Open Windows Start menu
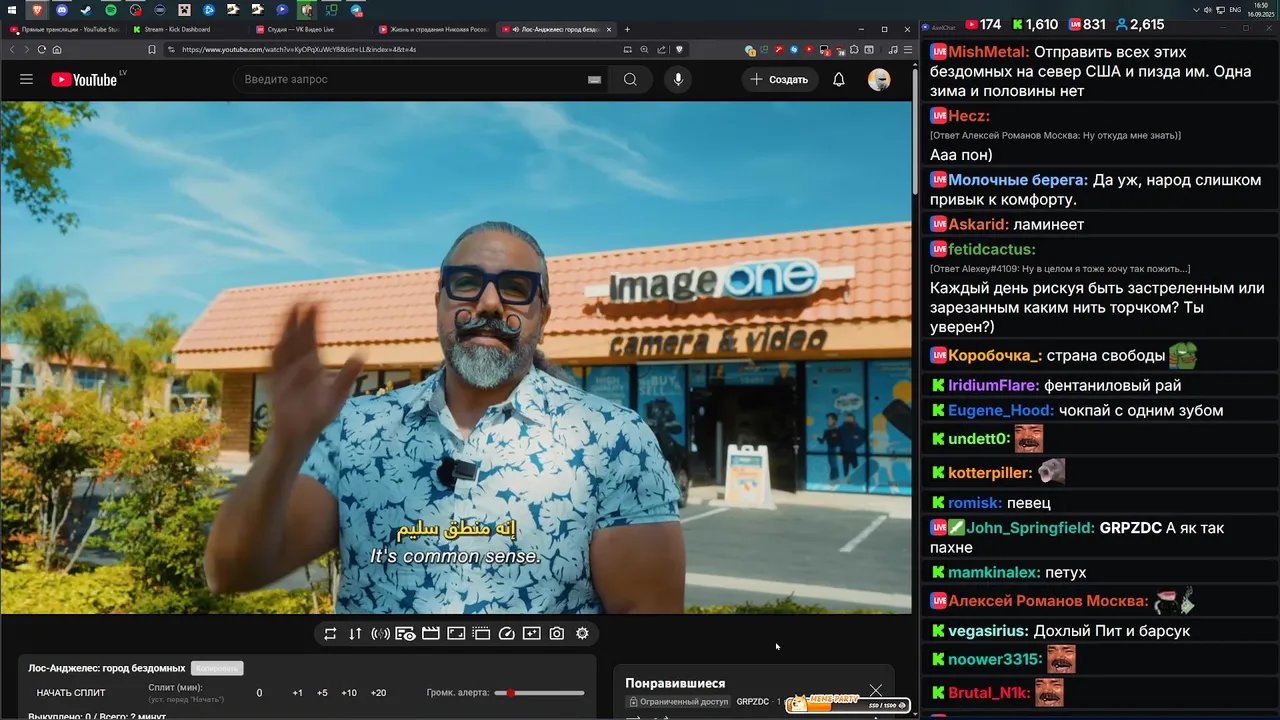 point(12,10)
